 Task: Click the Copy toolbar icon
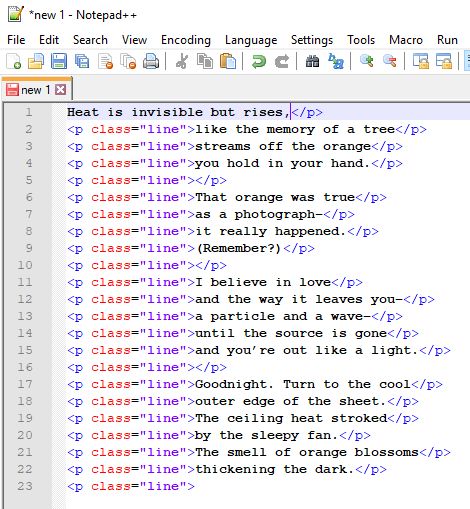click(x=205, y=61)
